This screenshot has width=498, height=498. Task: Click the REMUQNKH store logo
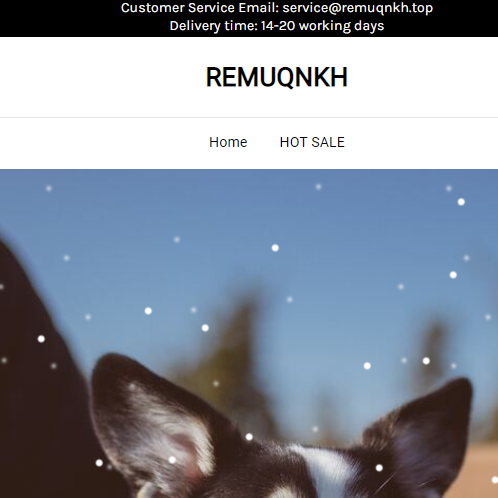[277, 77]
